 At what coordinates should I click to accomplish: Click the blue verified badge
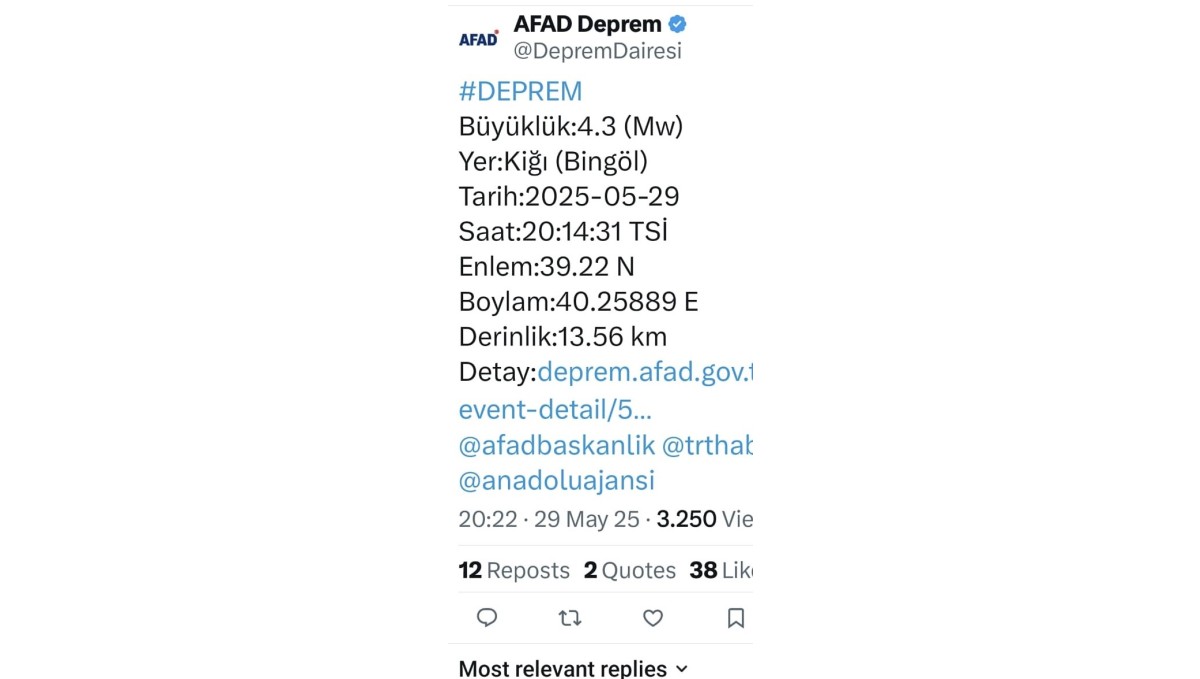(677, 24)
